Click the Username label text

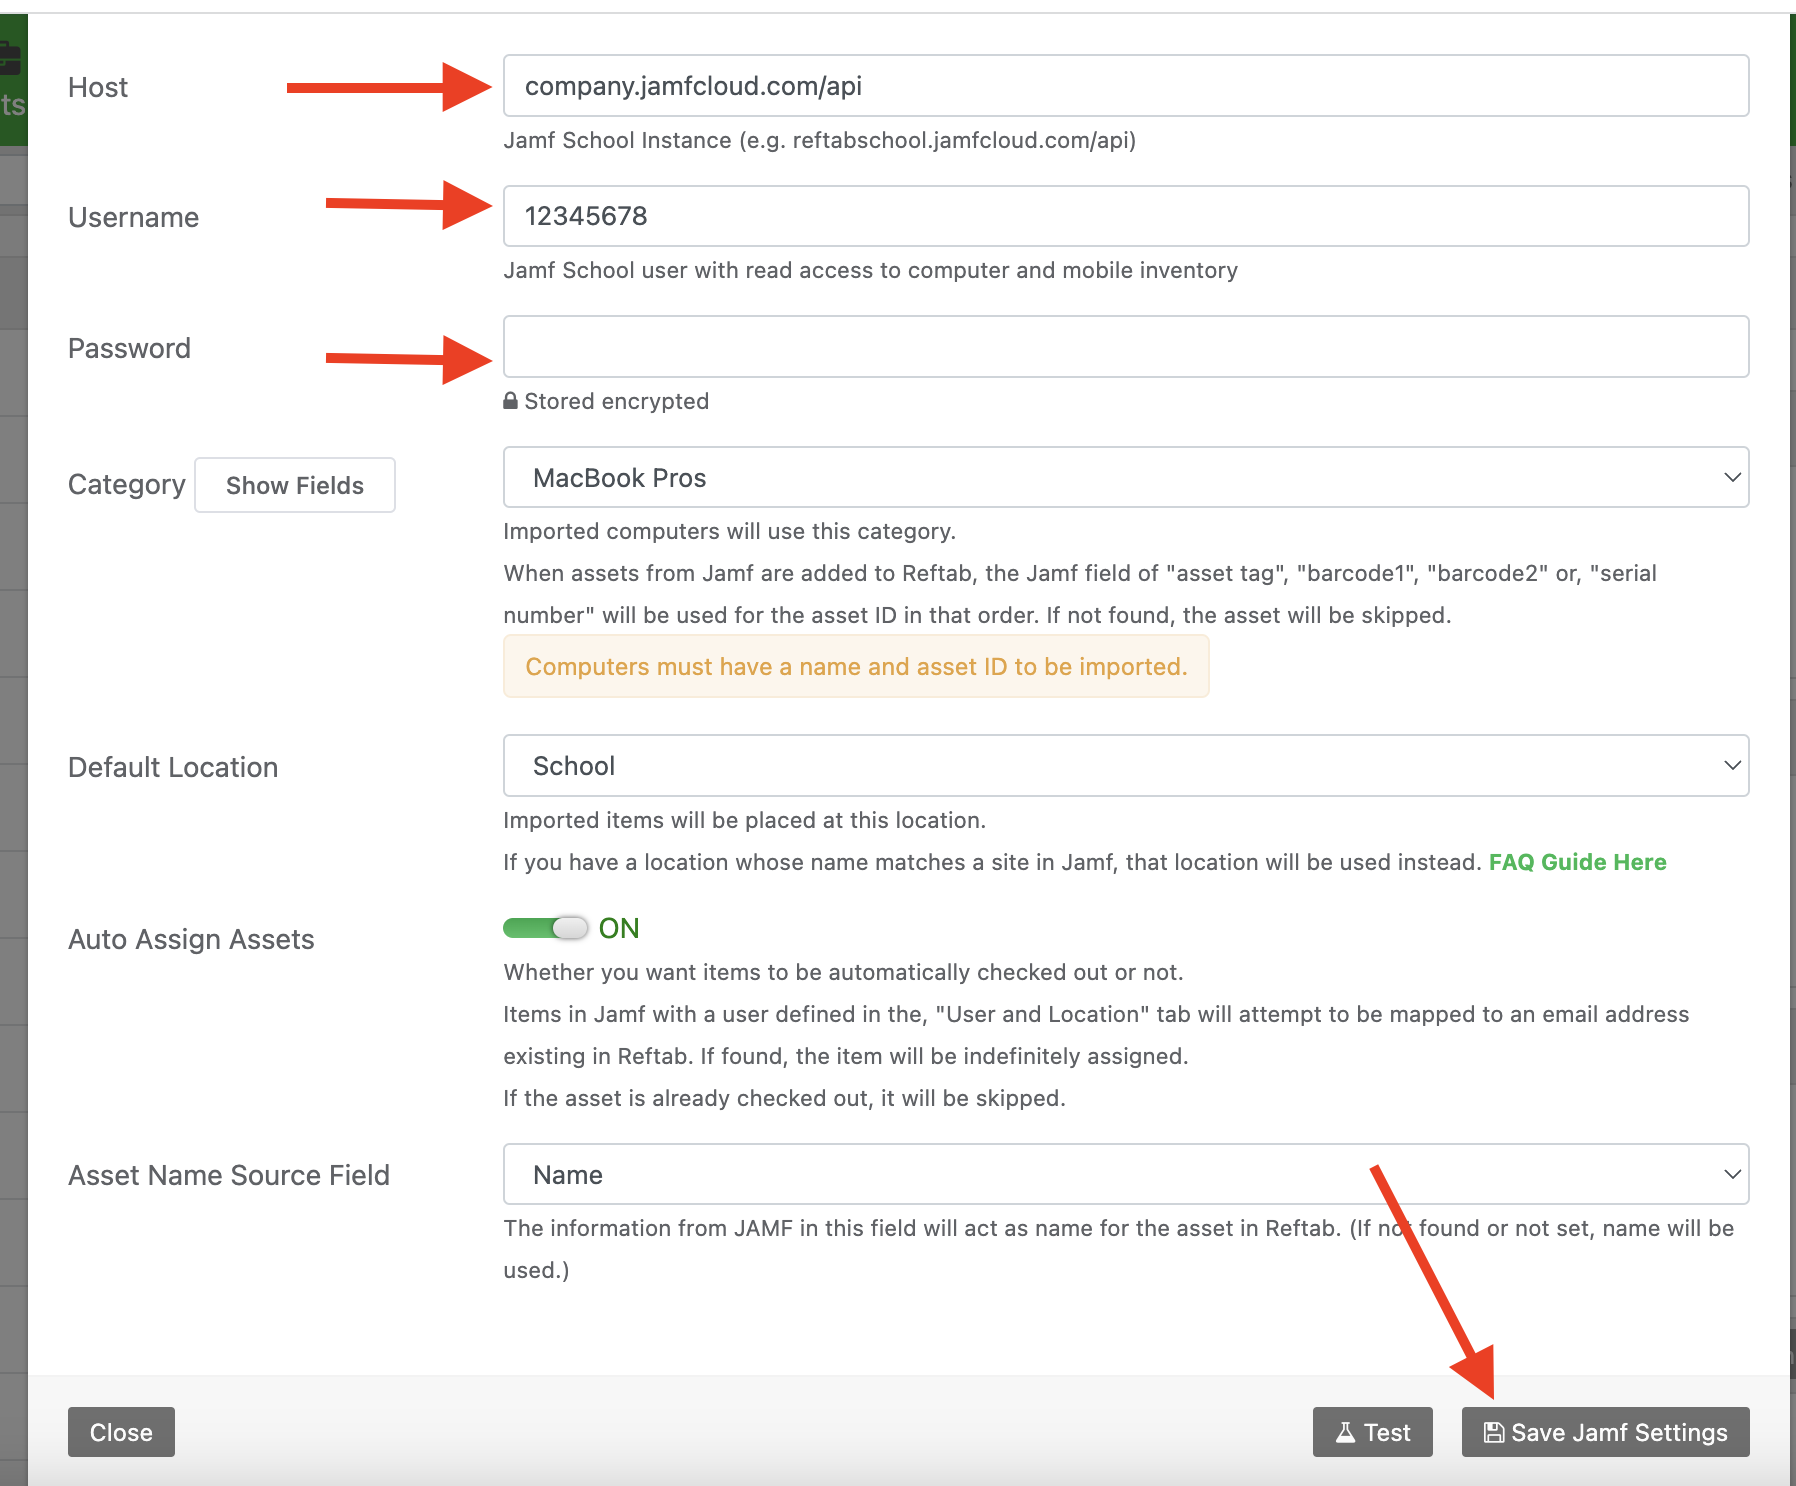click(133, 218)
